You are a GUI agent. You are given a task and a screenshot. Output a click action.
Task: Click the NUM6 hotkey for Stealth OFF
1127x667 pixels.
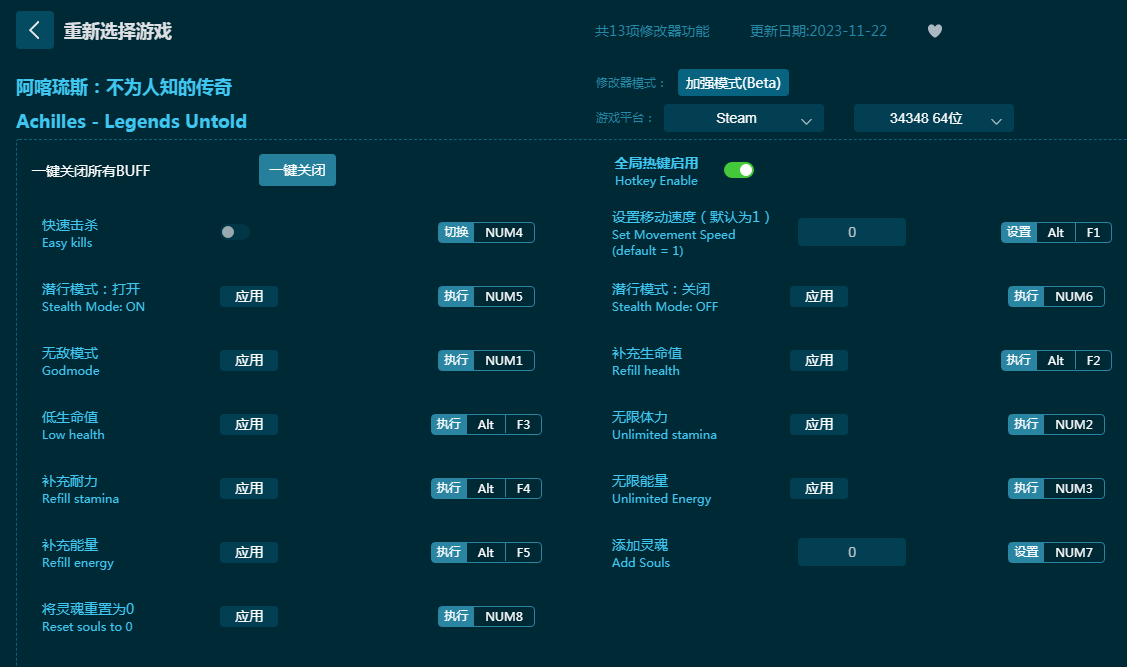1074,297
